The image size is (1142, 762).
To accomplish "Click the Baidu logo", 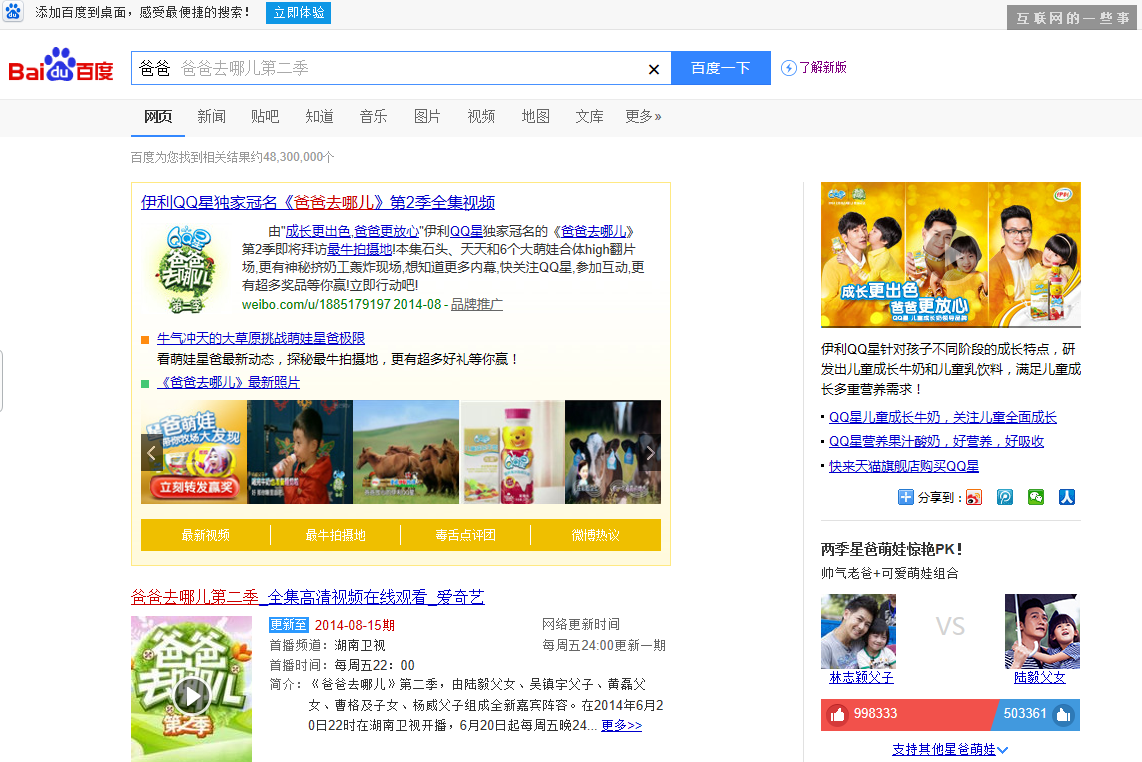I will click(61, 68).
